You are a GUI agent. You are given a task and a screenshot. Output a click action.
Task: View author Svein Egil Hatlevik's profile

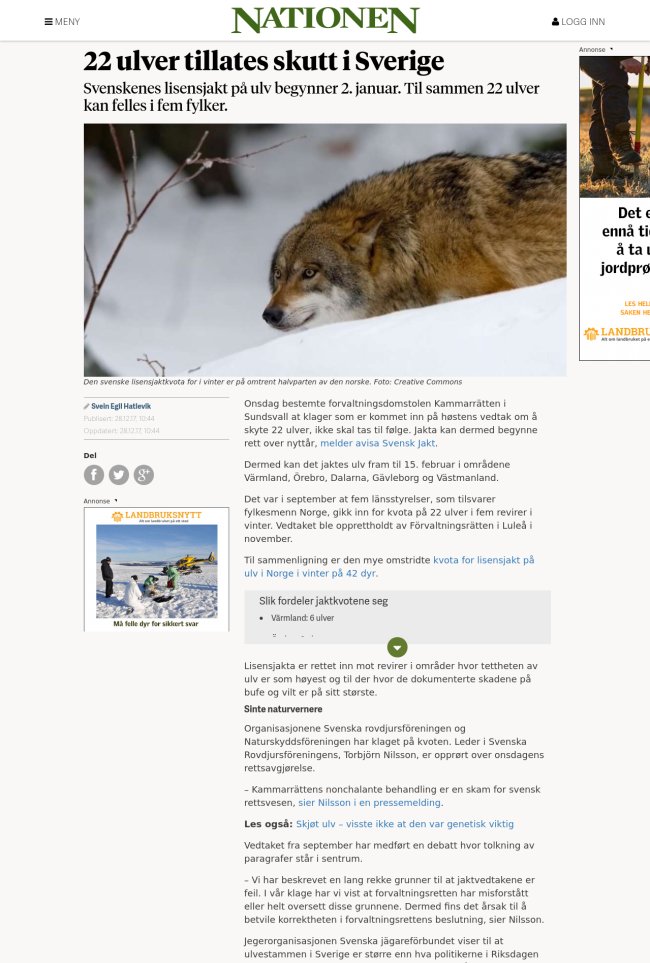[x=121, y=407]
